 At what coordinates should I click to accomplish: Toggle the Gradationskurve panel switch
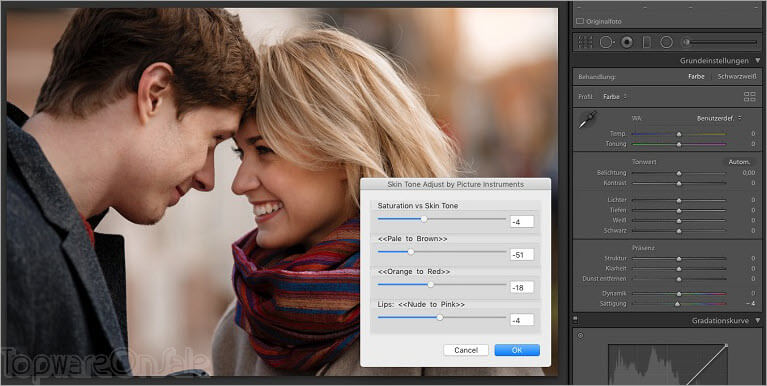(575, 320)
